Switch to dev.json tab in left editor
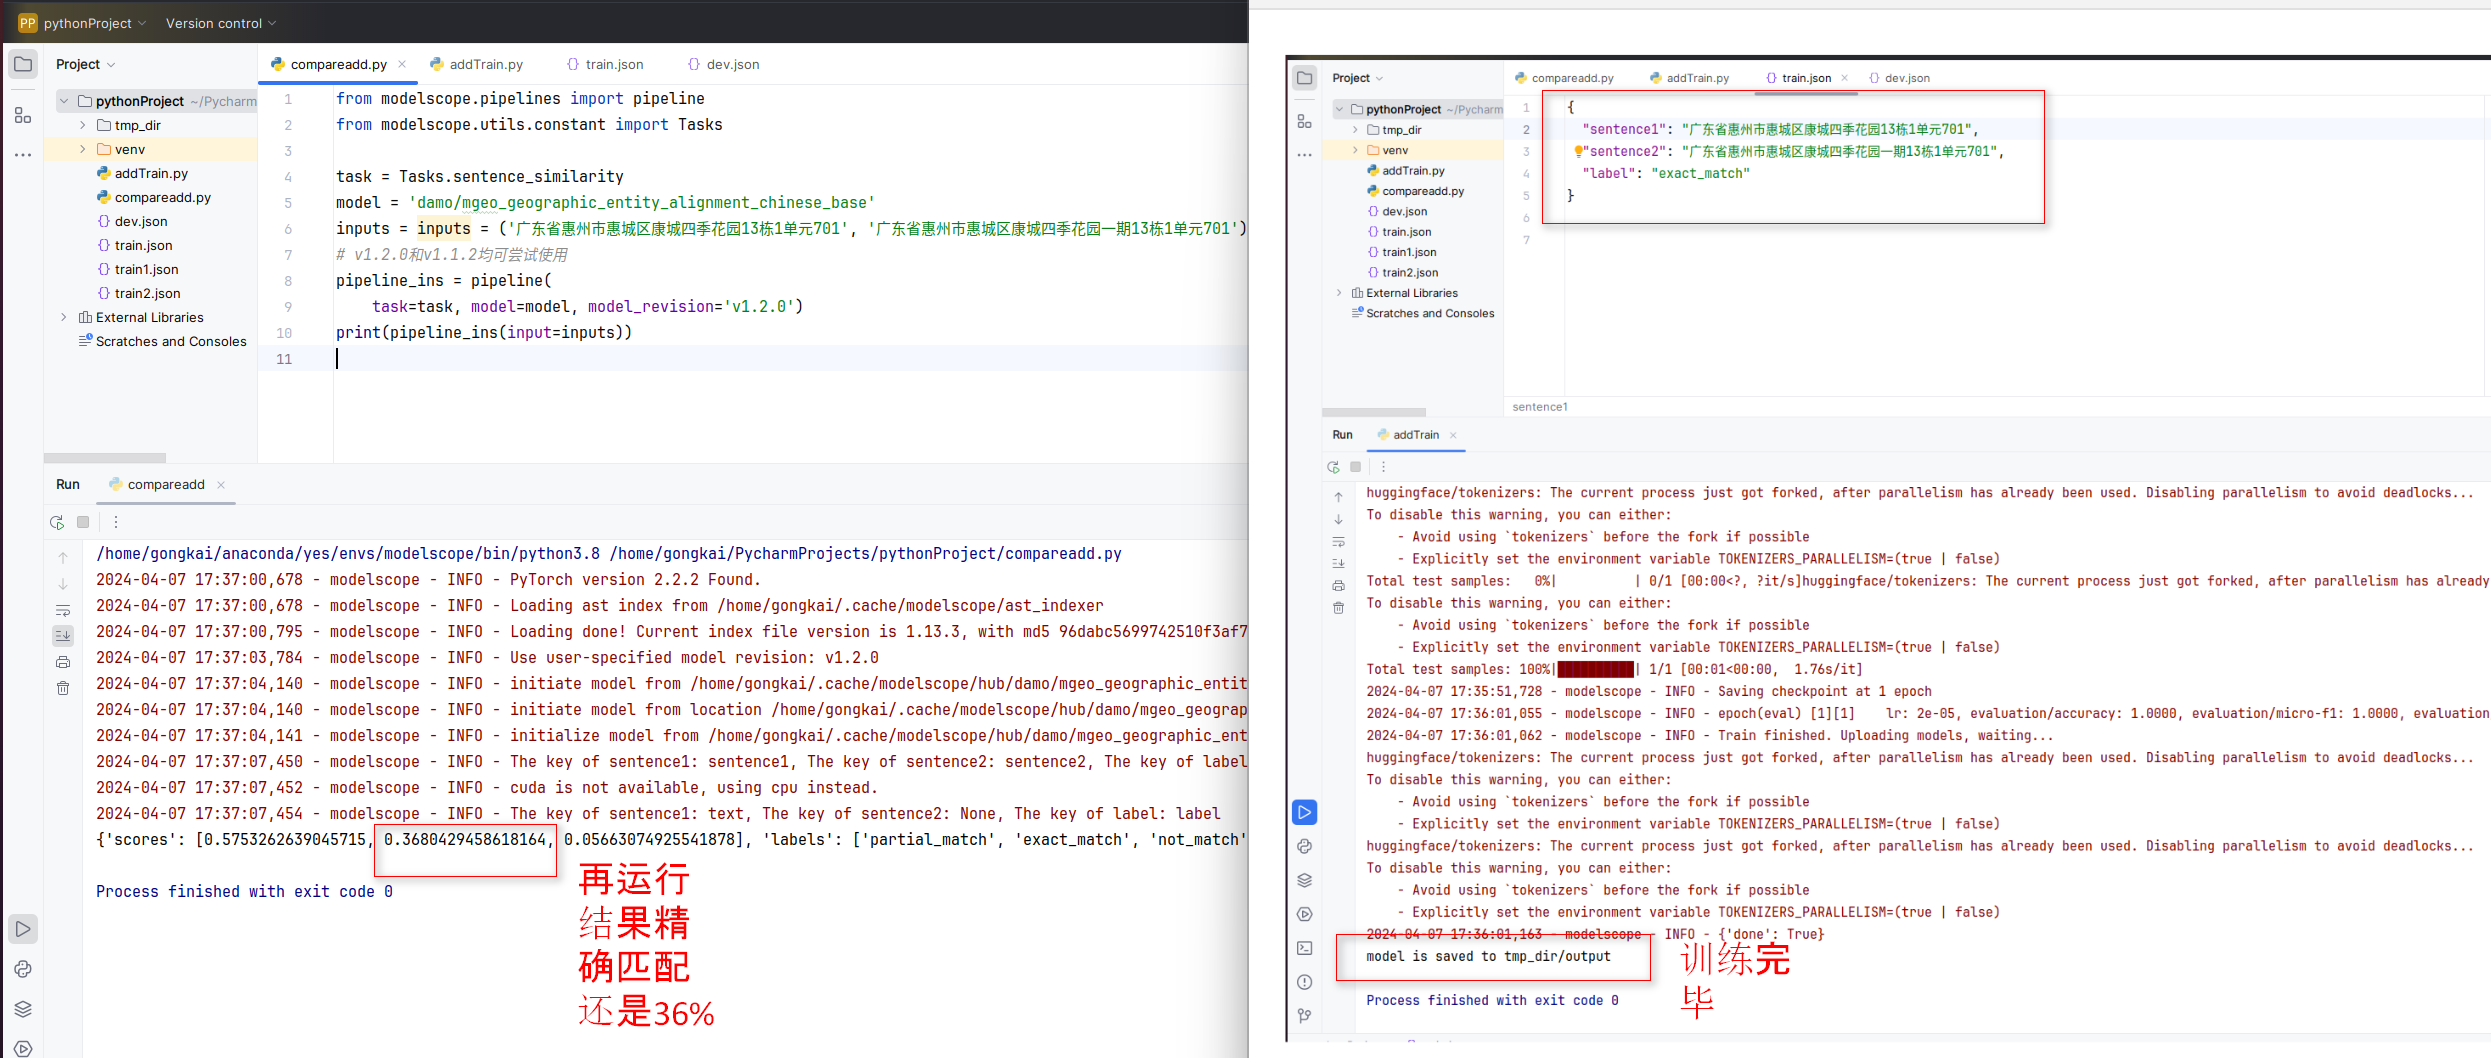The width and height of the screenshot is (2491, 1058). 724,64
